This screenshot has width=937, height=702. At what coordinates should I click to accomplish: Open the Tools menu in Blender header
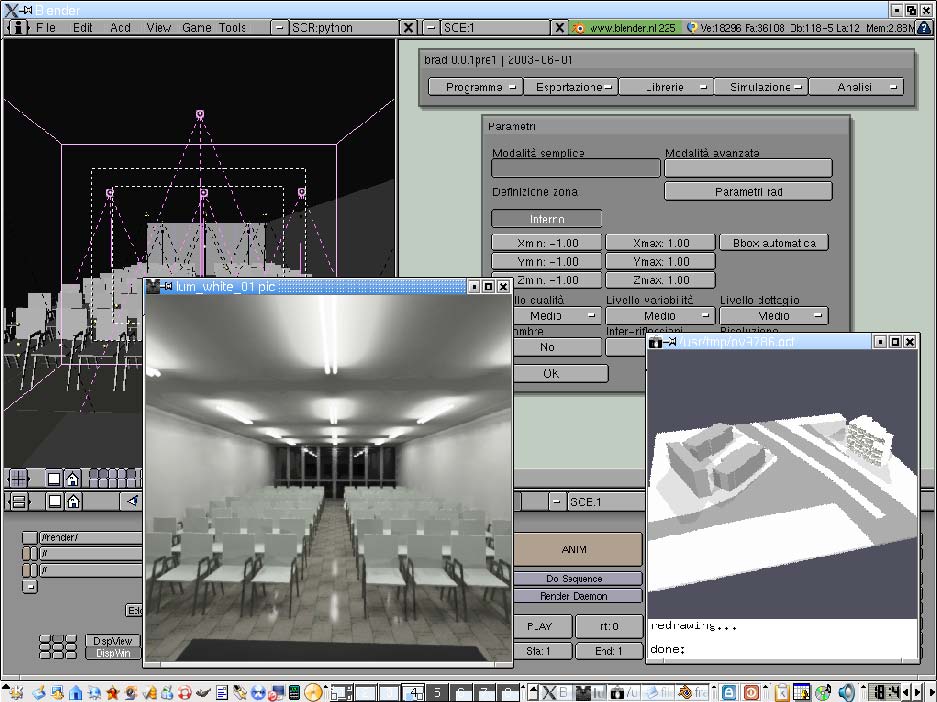click(x=232, y=28)
